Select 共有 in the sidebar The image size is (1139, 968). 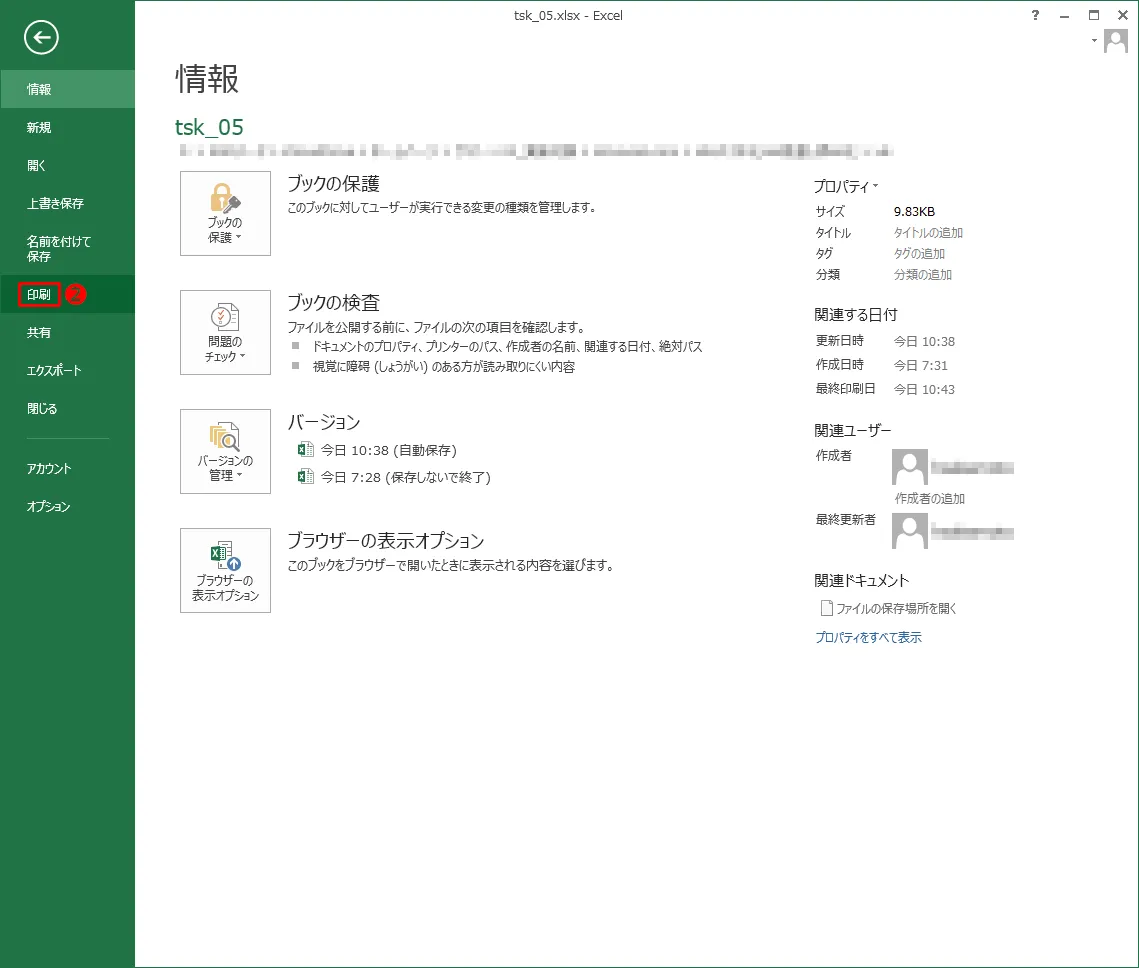67,333
